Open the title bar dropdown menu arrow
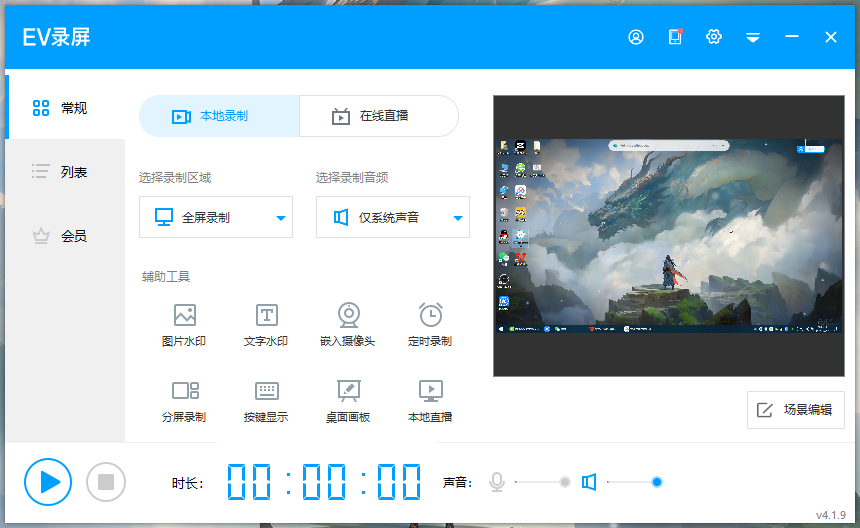 (x=752, y=37)
